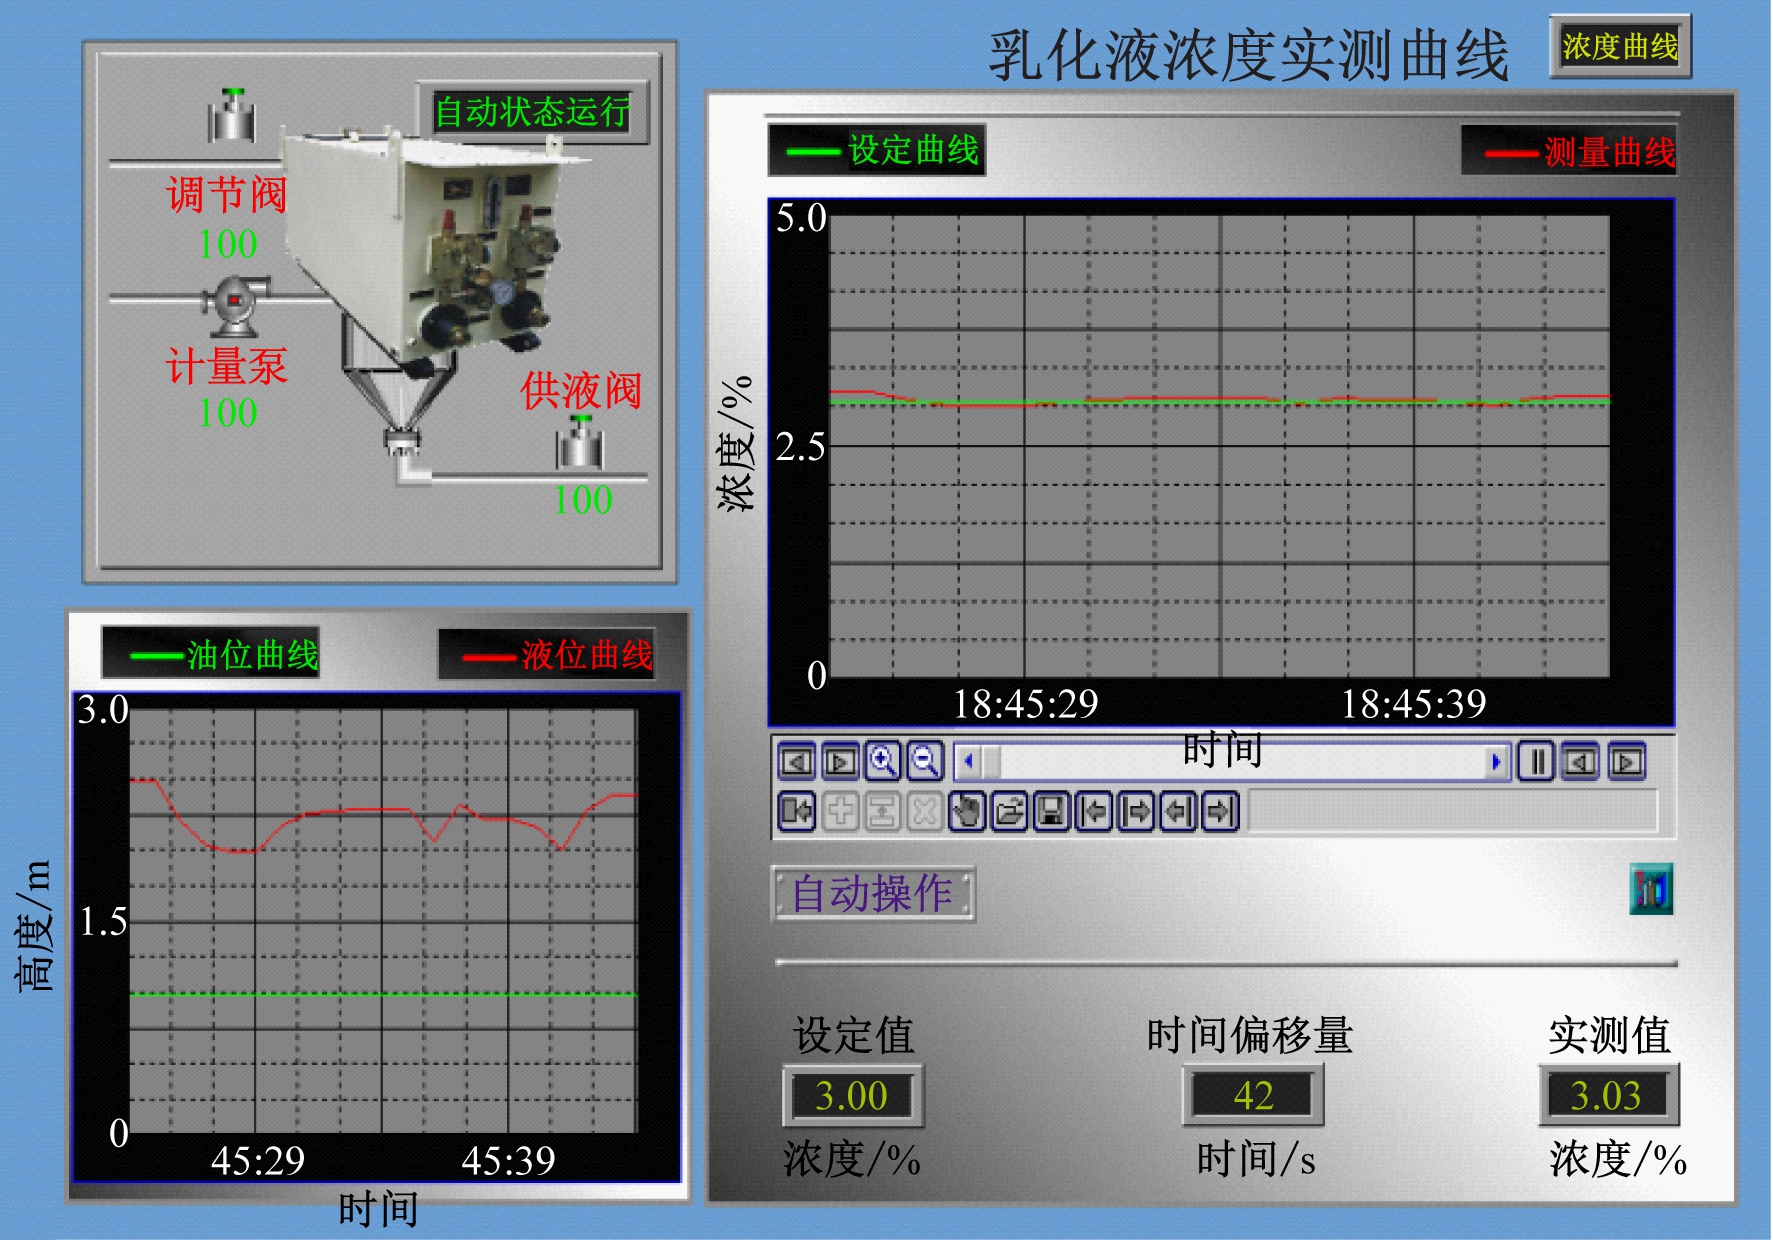Select the hand pan tool
Viewport: 1773px width, 1240px height.
[x=966, y=811]
